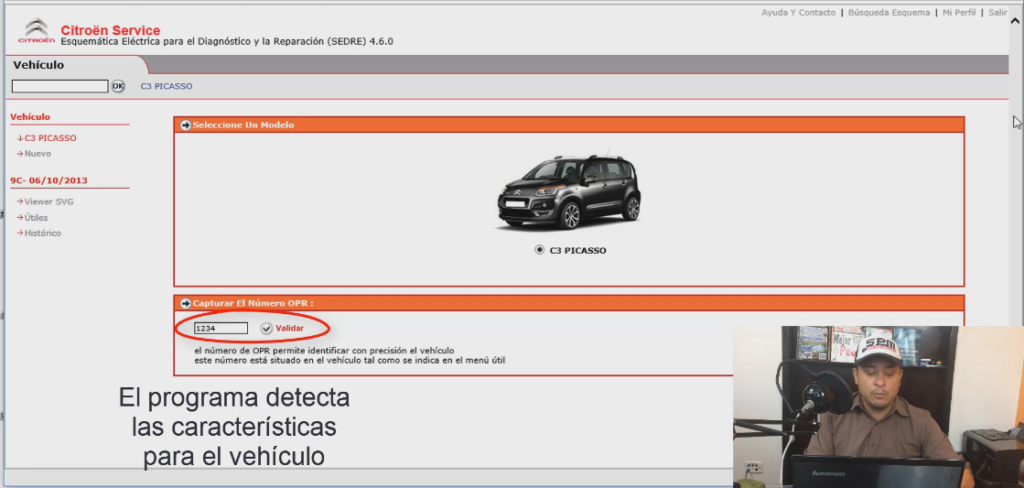
Task: Open Ayuda Y Contacto link
Action: (798, 12)
